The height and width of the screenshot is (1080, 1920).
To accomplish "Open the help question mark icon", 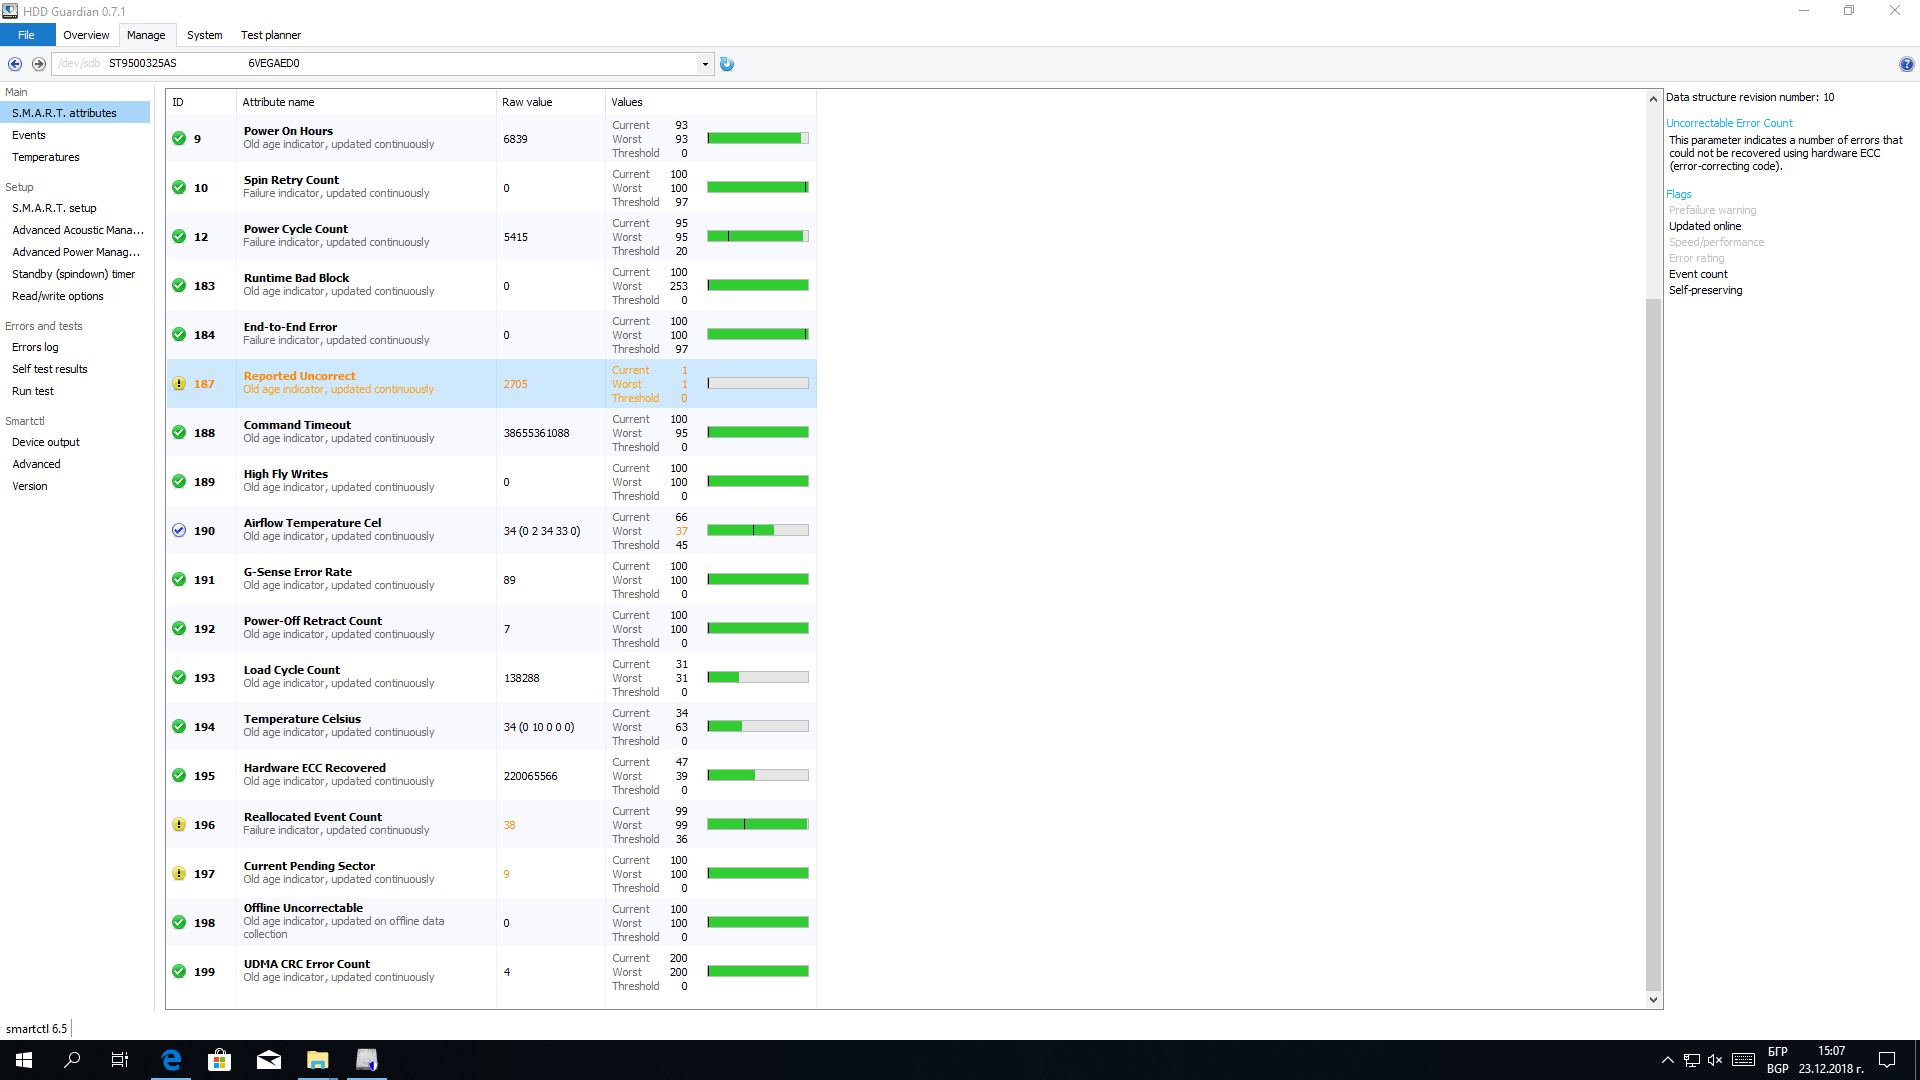I will tap(1906, 64).
